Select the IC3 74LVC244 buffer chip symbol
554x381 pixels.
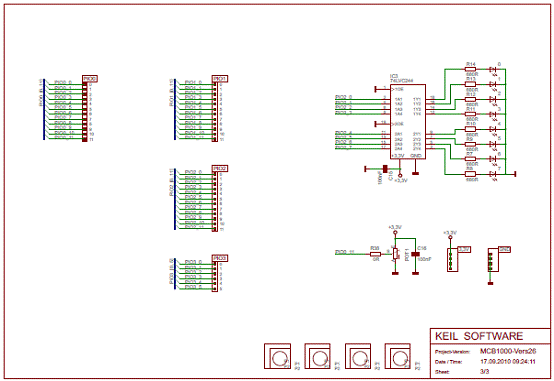(407, 122)
